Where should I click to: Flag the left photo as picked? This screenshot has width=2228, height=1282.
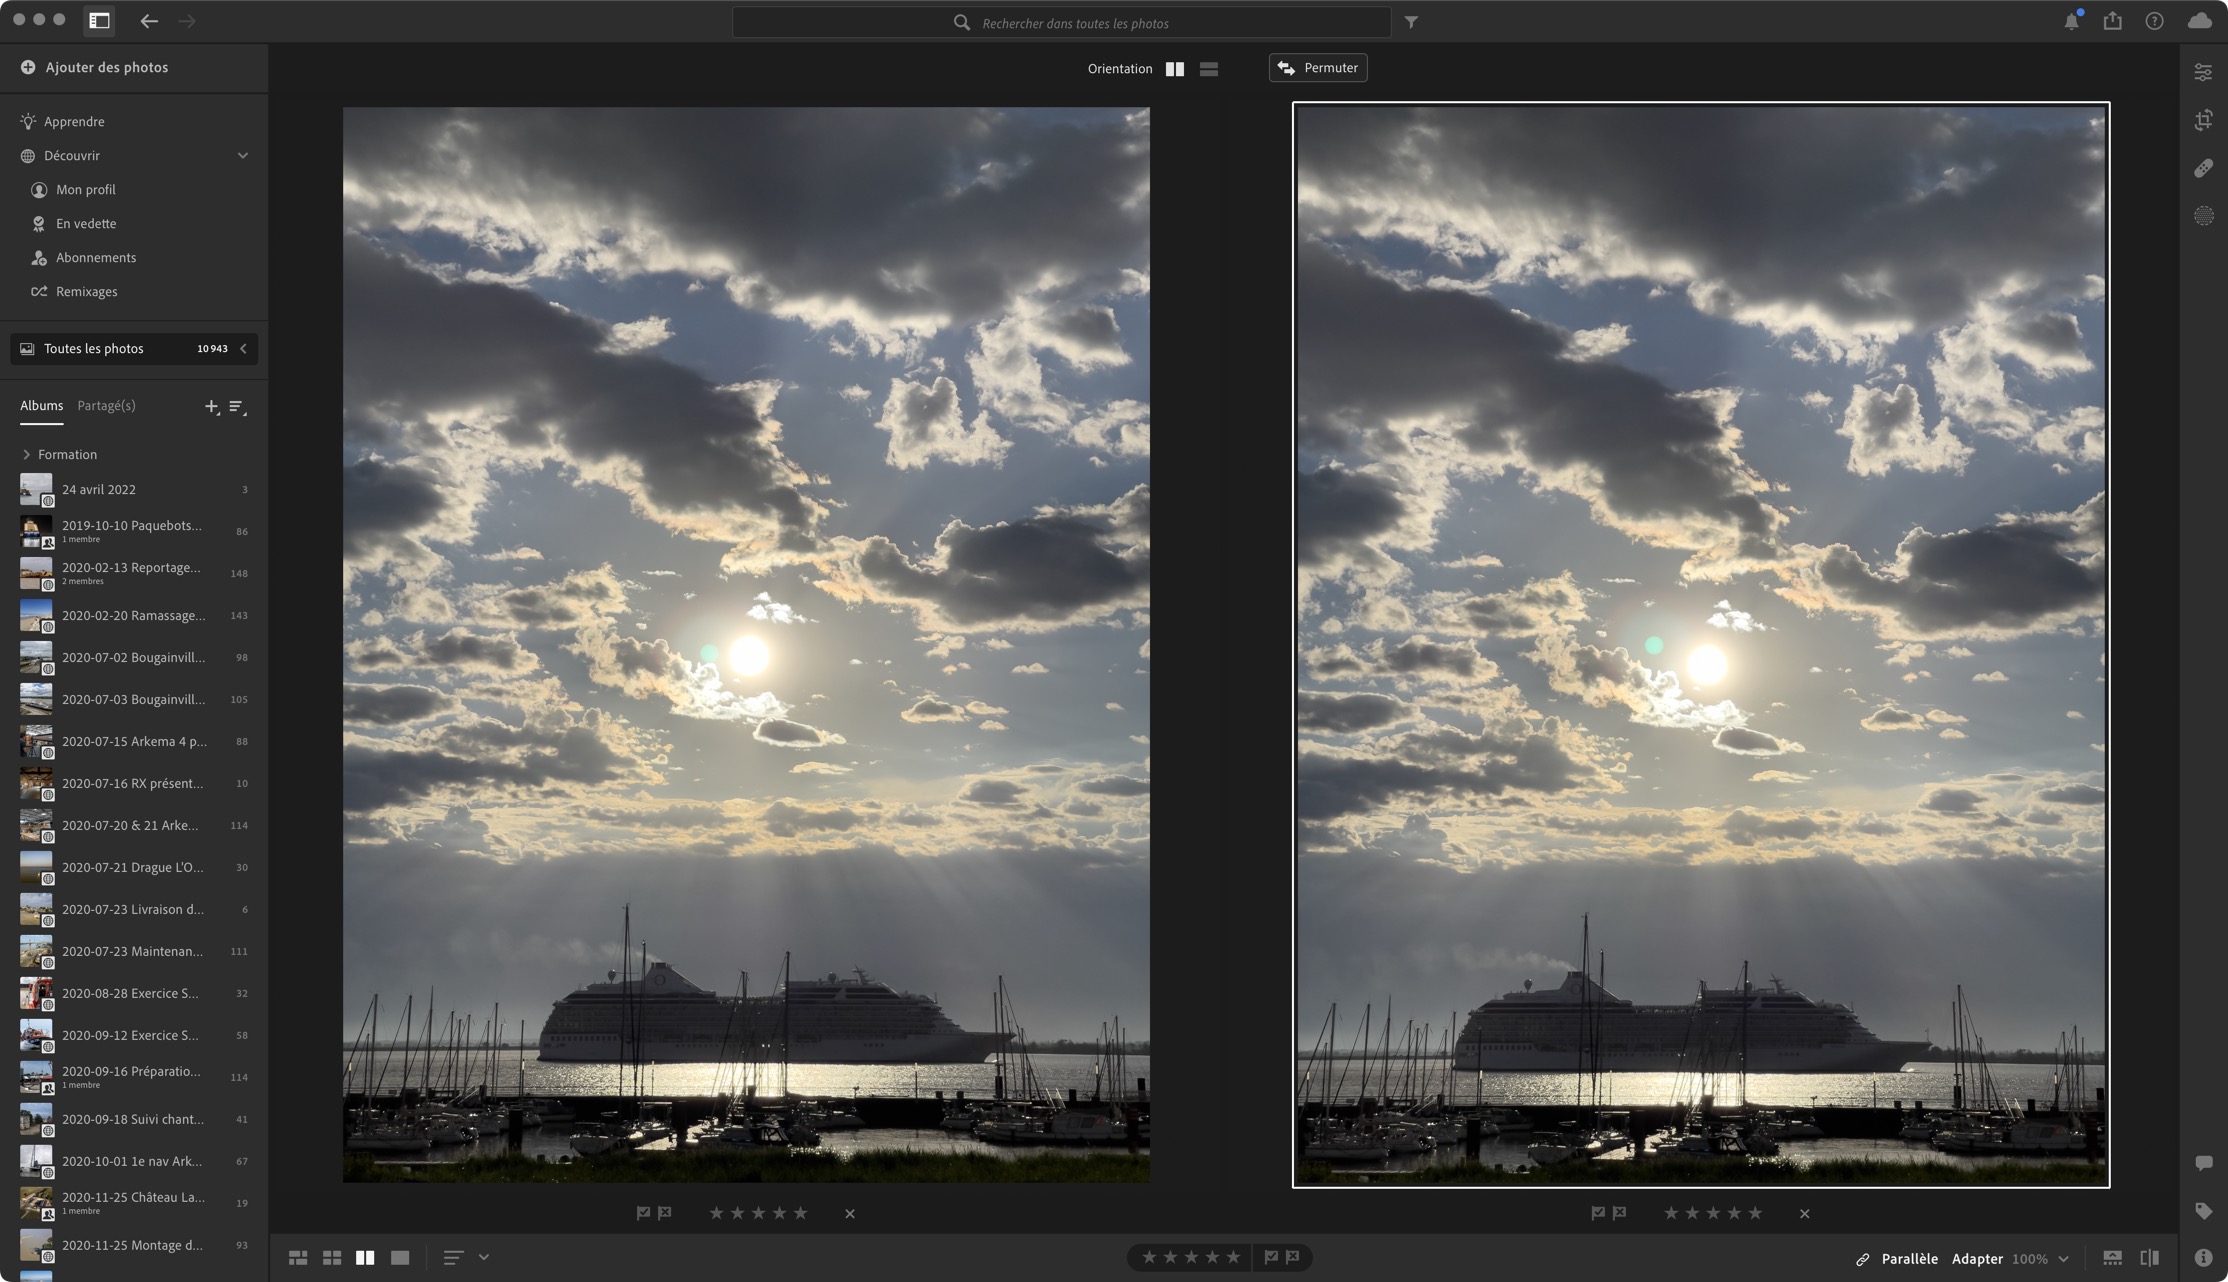tap(643, 1213)
